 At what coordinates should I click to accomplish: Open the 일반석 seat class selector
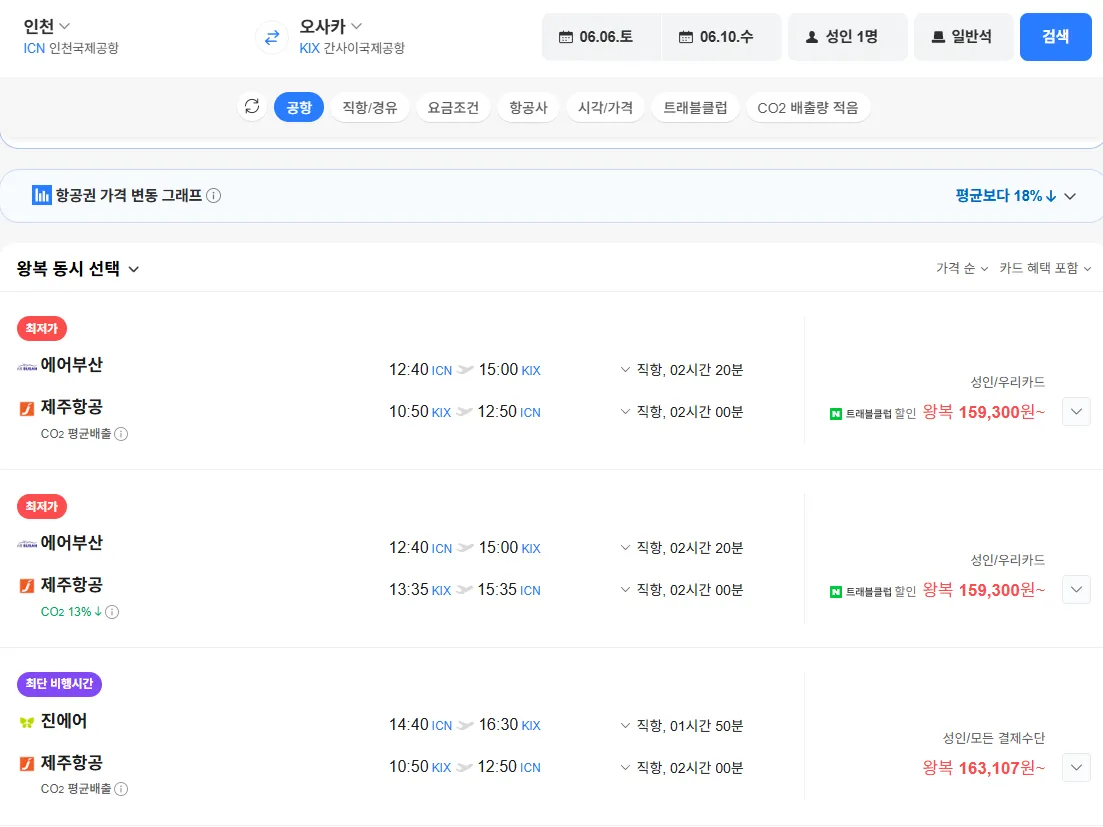[x=963, y=37]
